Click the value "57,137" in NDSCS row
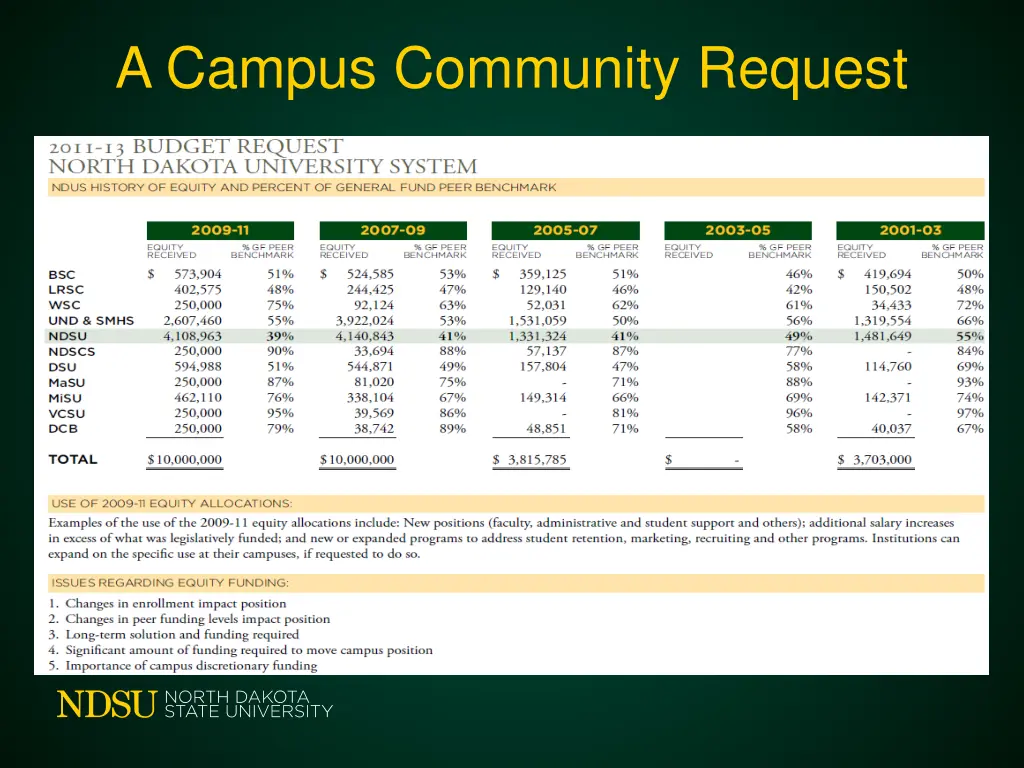The width and height of the screenshot is (1024, 768). coord(547,351)
